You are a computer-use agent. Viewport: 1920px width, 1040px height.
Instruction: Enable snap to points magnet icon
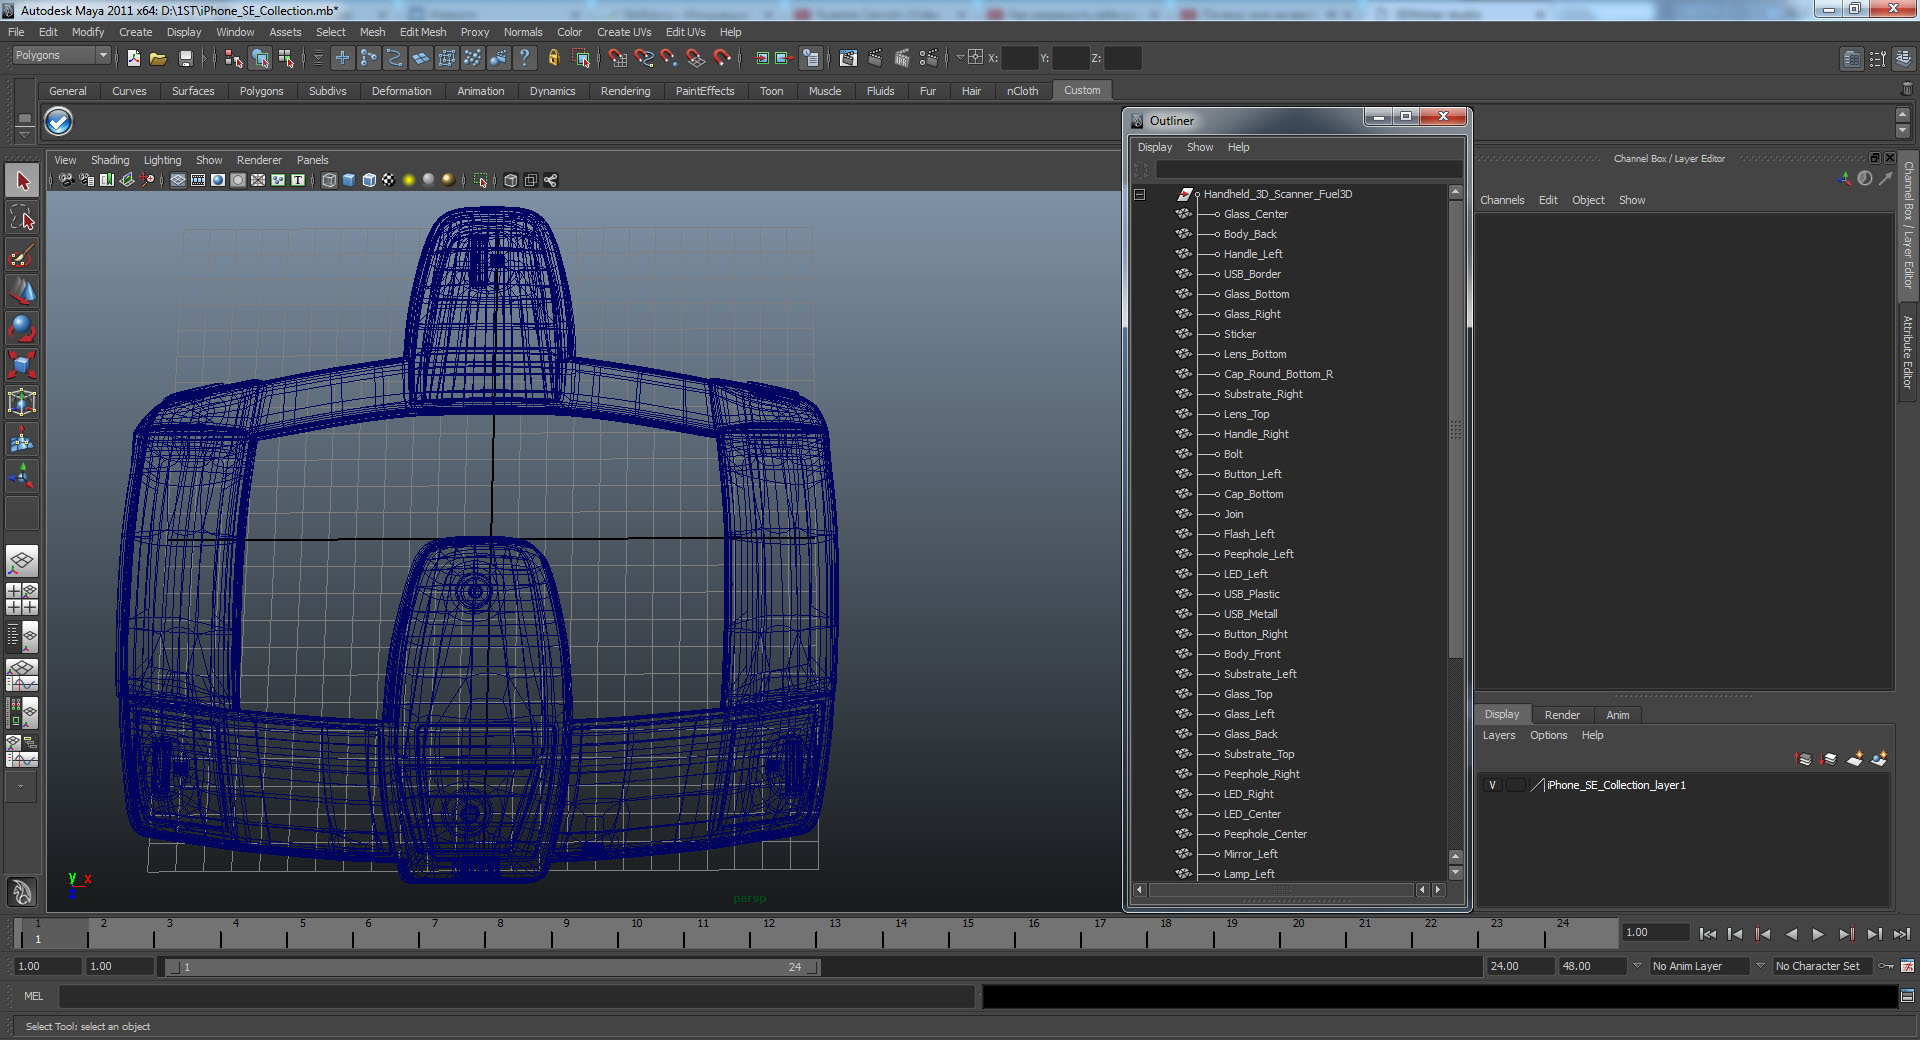(x=669, y=58)
